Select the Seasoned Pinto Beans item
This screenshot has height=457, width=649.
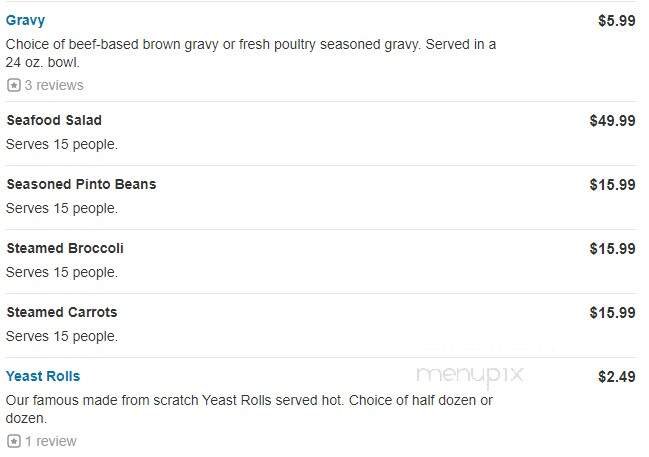[81, 184]
